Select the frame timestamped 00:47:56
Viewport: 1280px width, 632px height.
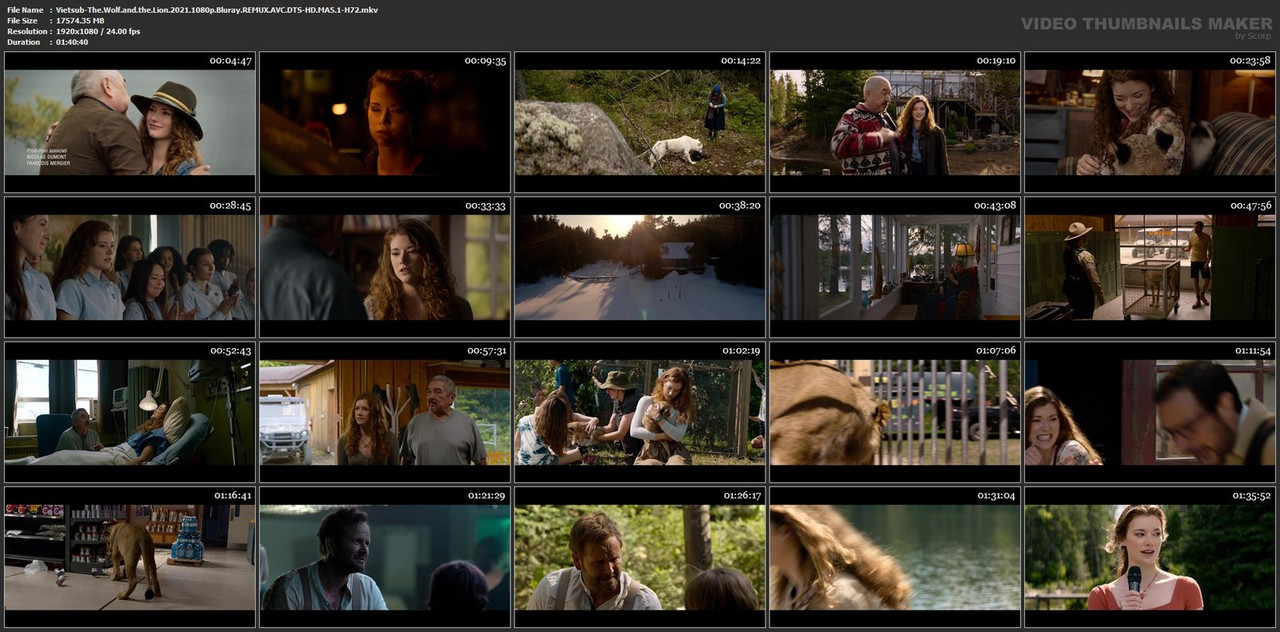[1150, 267]
